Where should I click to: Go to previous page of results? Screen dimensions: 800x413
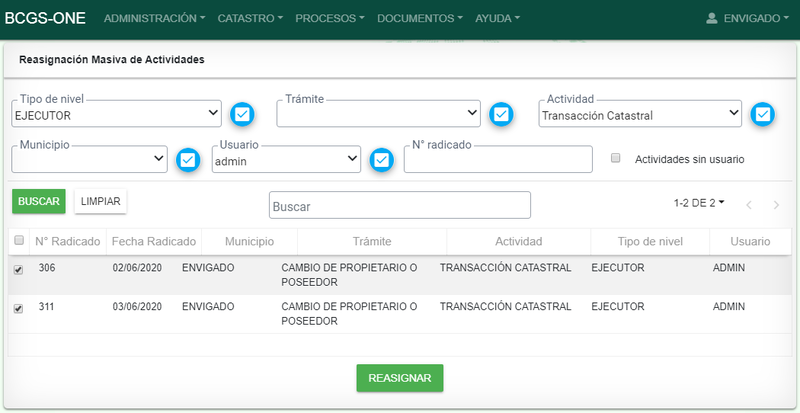click(749, 204)
